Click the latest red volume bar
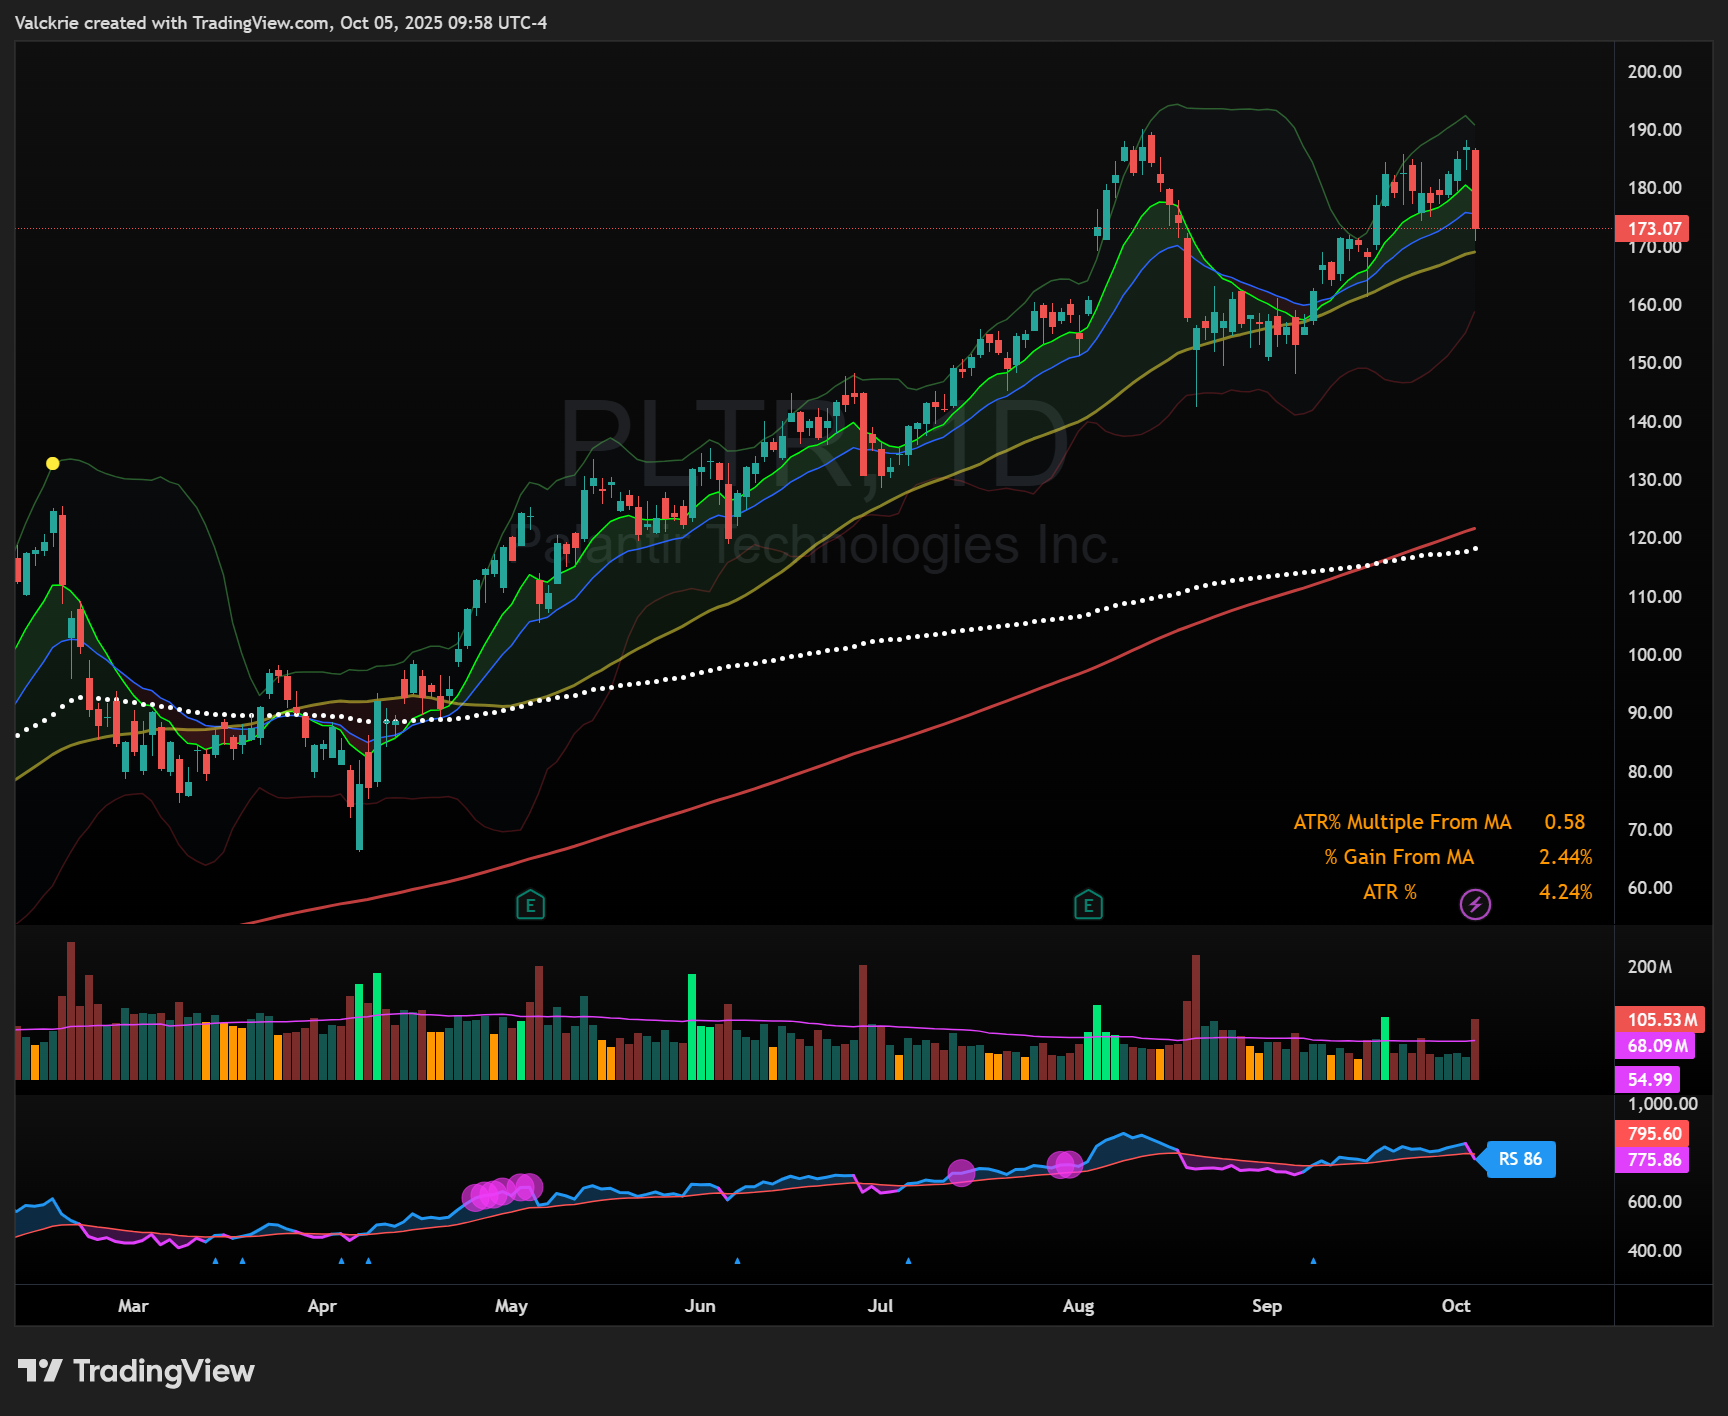This screenshot has height=1416, width=1728. click(1475, 1049)
